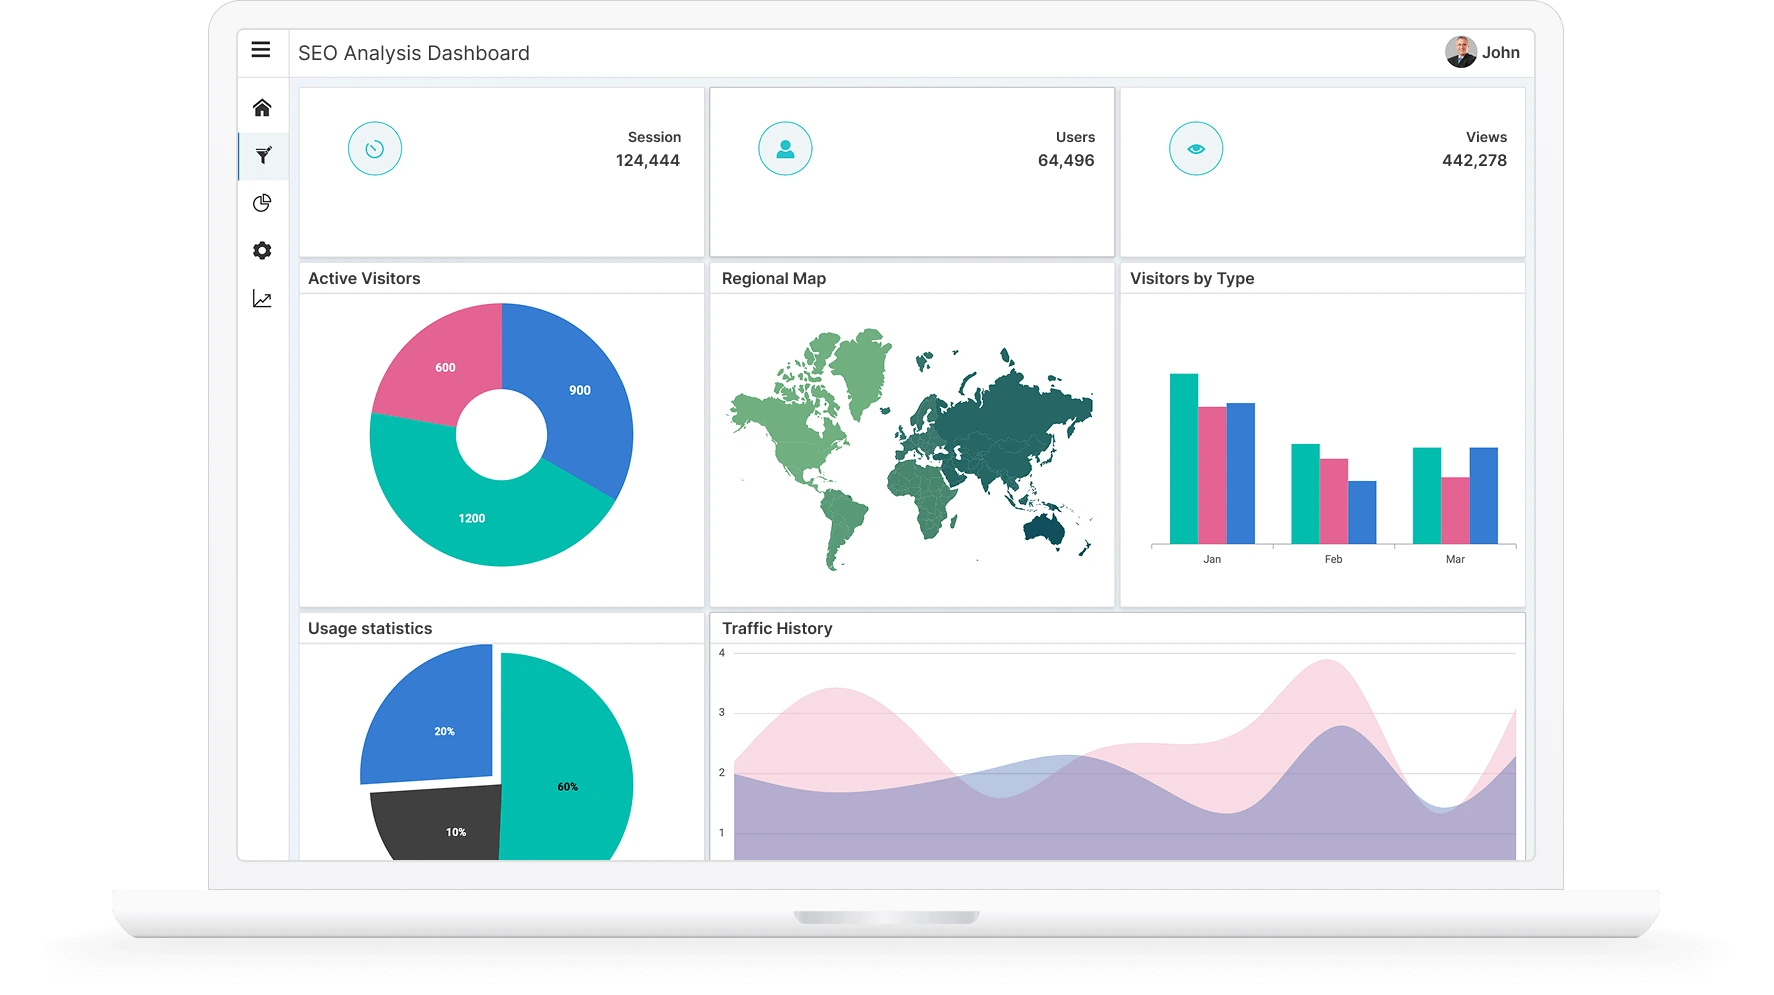Open the sidebar hamburger menu
This screenshot has height=995, width=1774.
point(262,49)
